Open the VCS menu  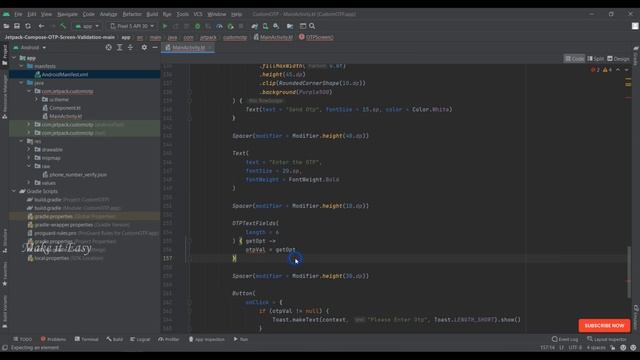[198, 14]
